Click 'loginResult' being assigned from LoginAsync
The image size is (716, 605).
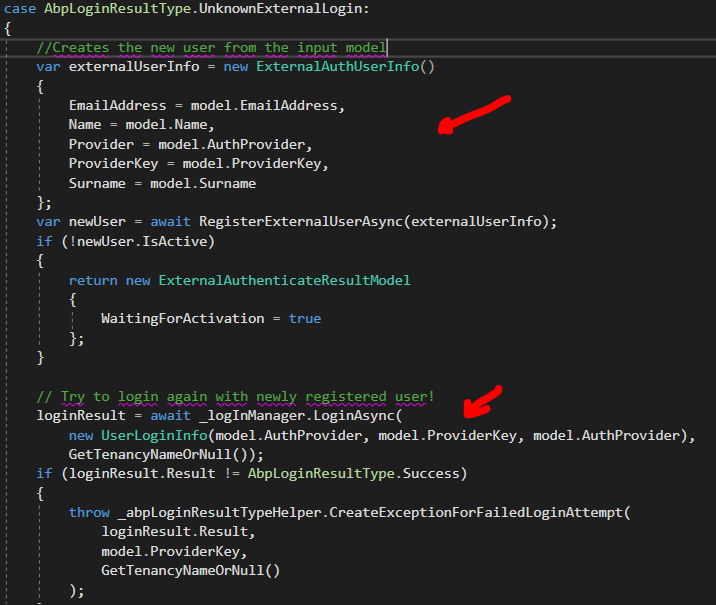click(81, 416)
